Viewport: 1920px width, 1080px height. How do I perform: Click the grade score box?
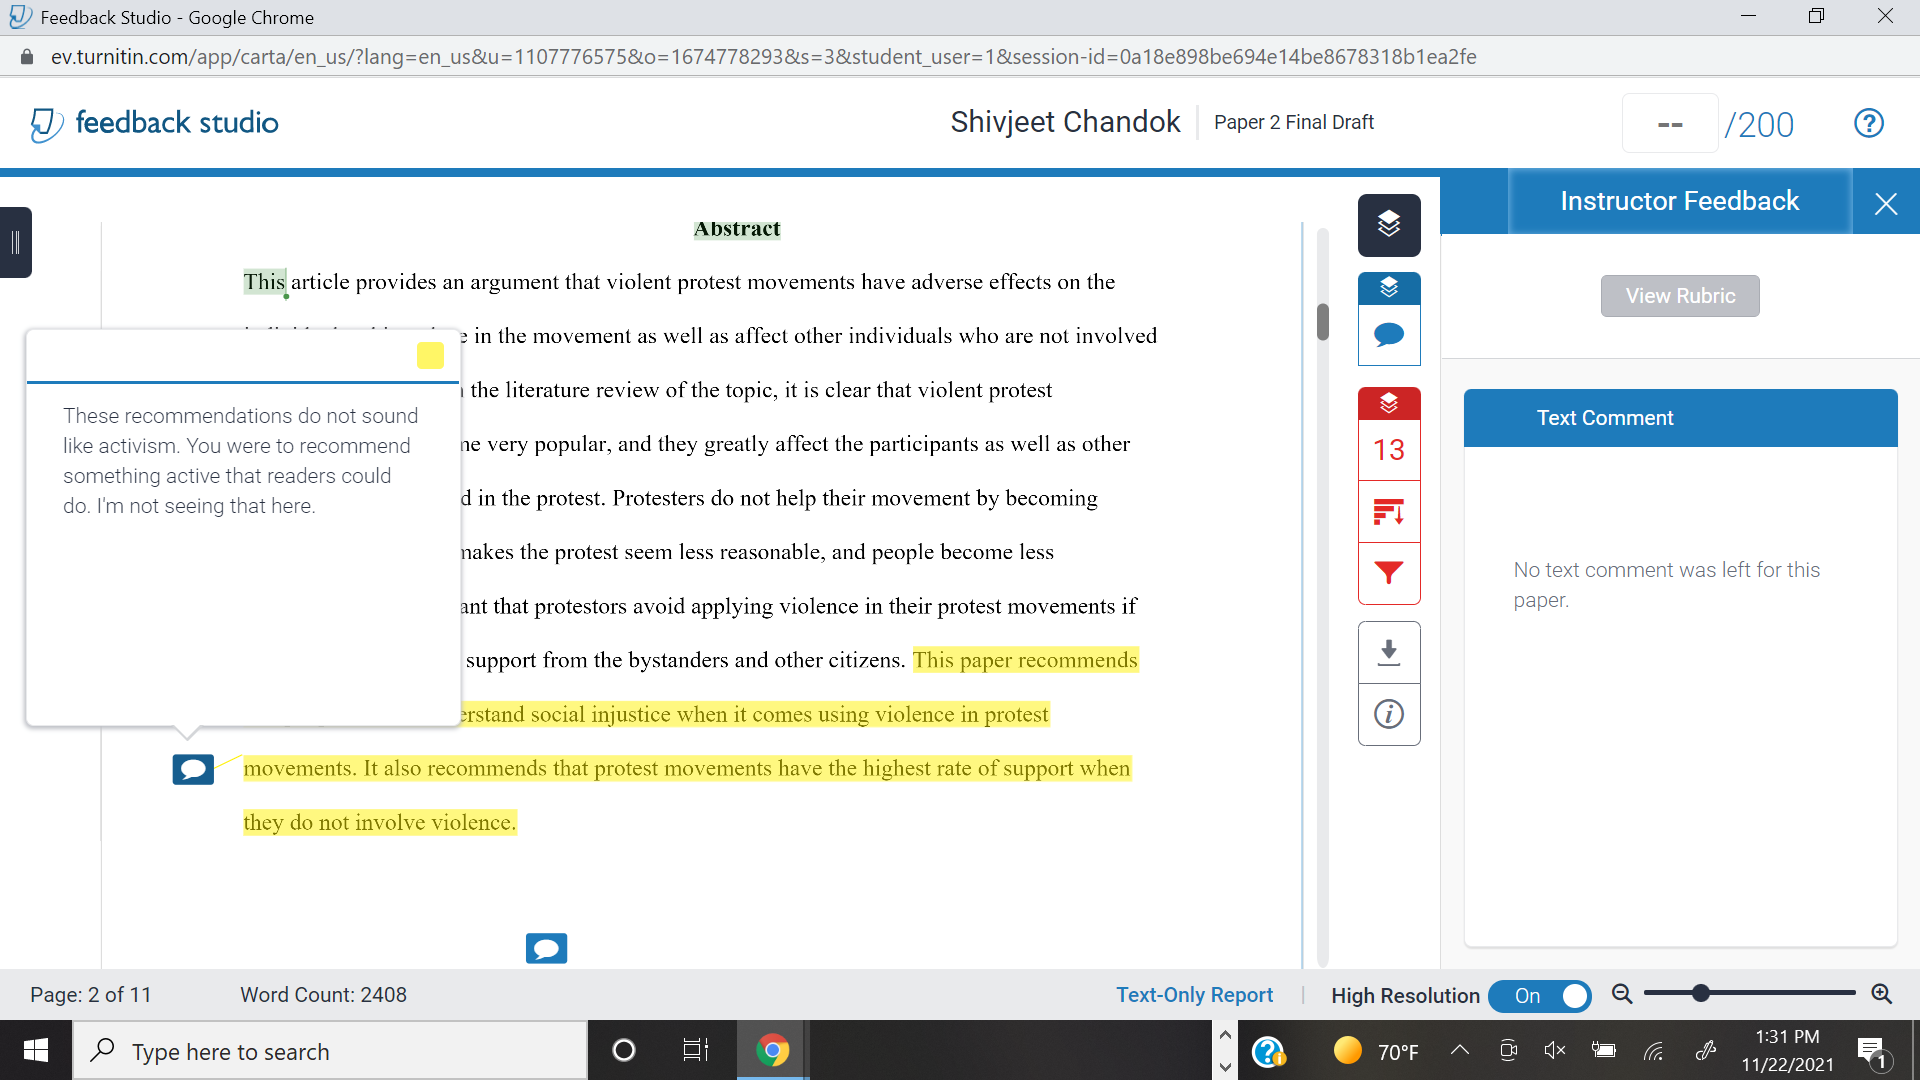pos(1670,124)
